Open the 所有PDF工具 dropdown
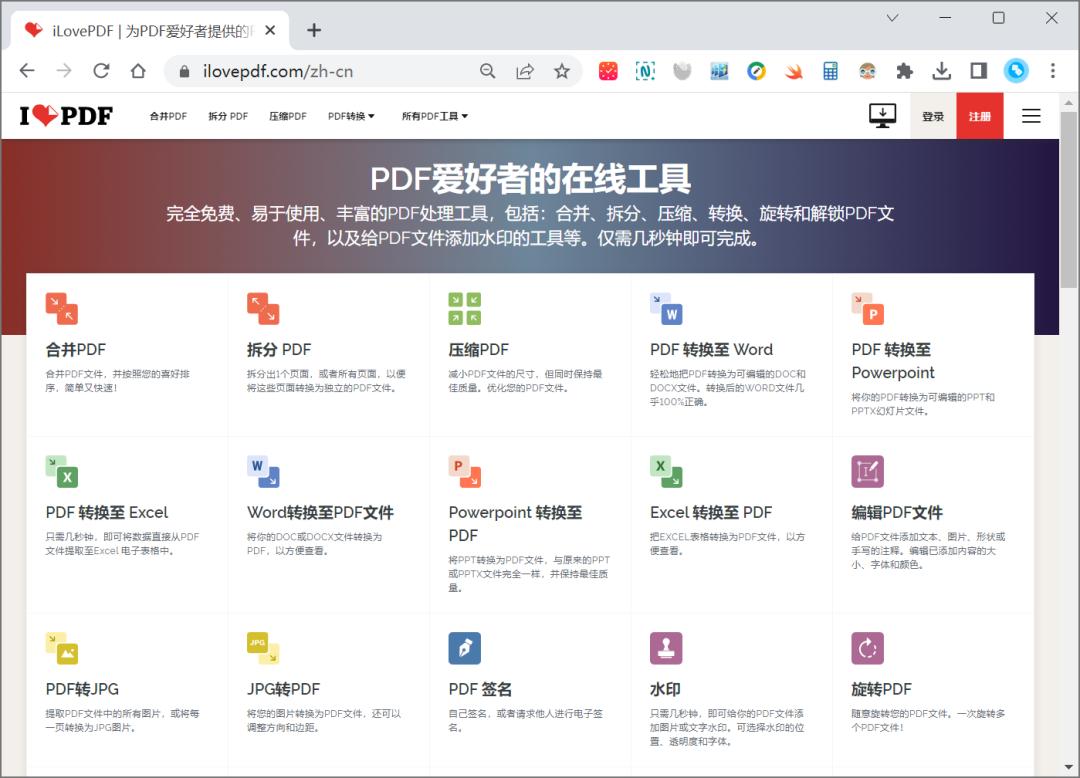 (434, 115)
